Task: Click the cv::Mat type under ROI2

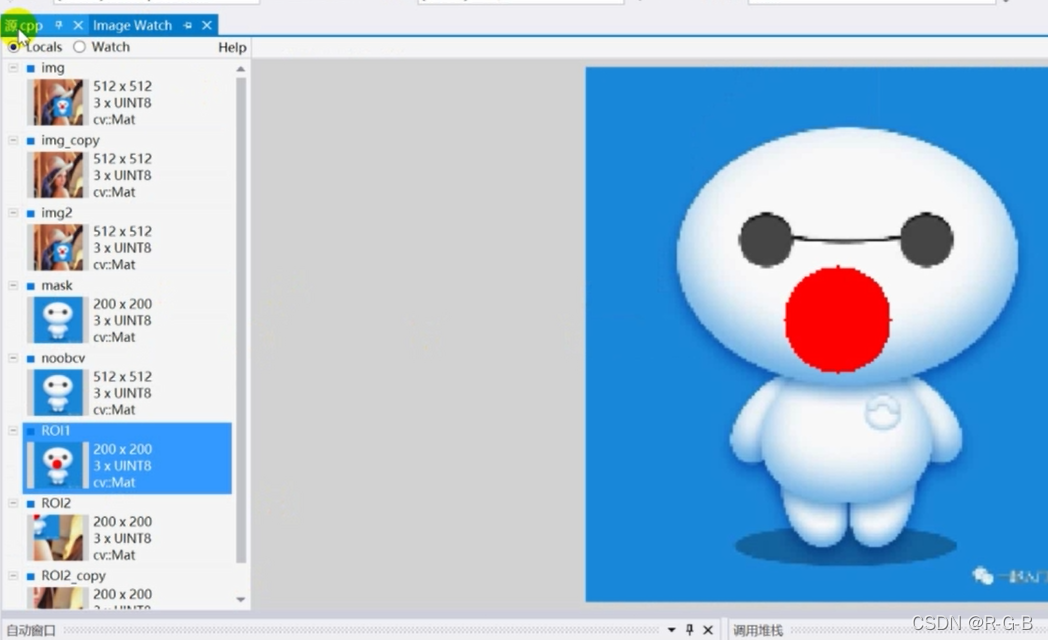Action: [114, 555]
